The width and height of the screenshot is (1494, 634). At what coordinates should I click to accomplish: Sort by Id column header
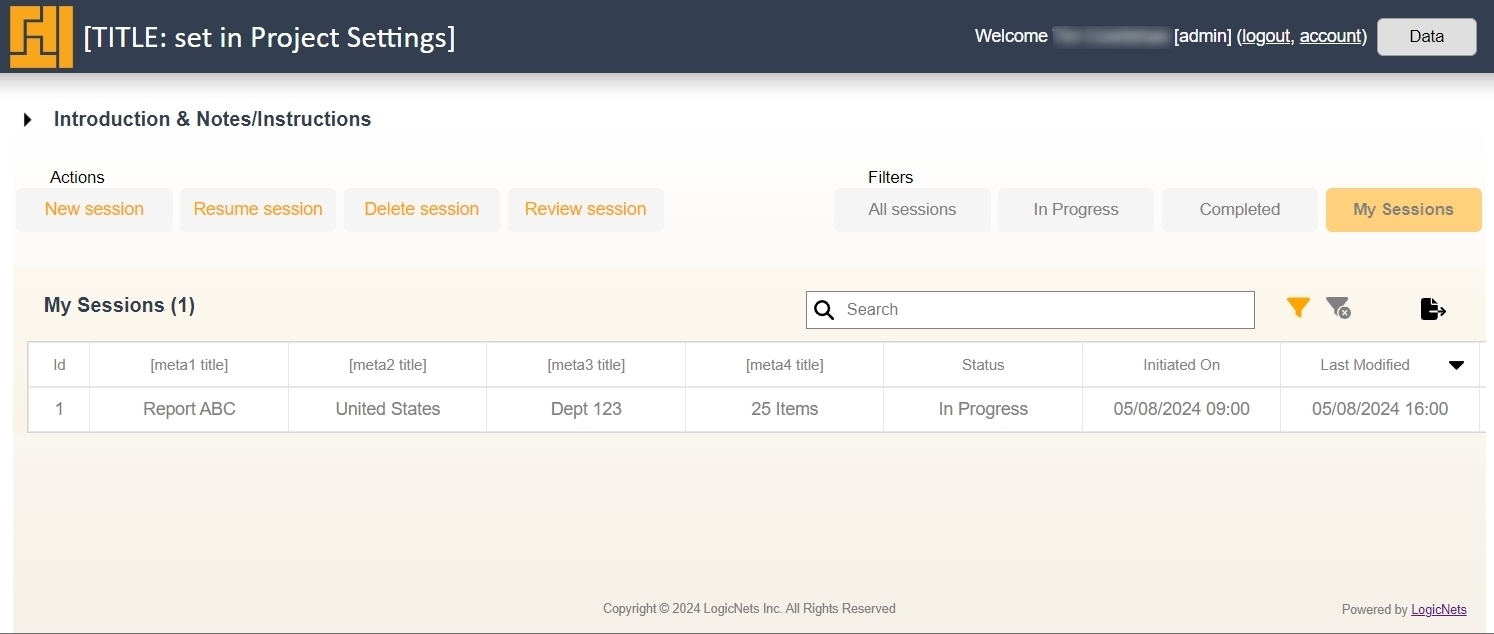pyautogui.click(x=59, y=365)
